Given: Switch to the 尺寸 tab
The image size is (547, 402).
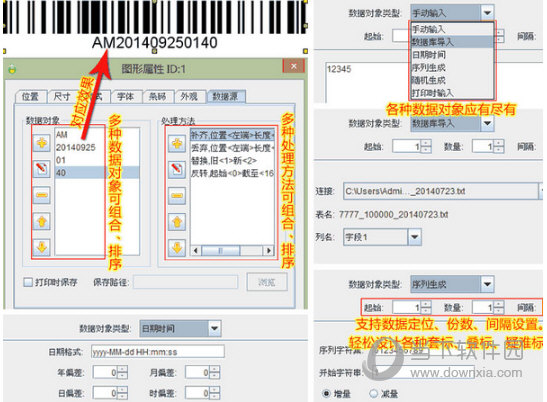Looking at the screenshot, I should 62,96.
